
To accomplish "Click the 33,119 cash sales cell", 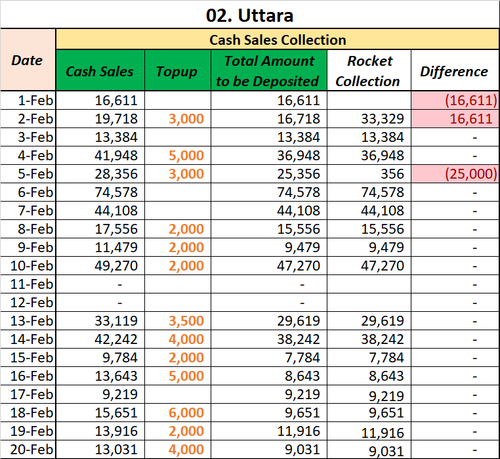I will [100, 321].
